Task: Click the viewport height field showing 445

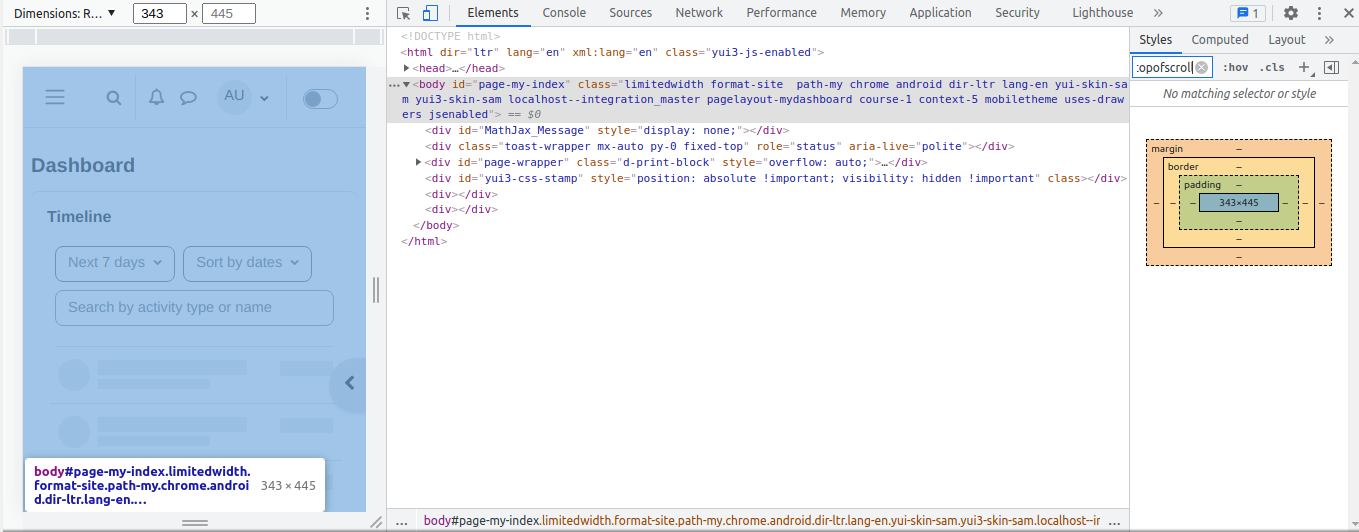Action: 228,13
